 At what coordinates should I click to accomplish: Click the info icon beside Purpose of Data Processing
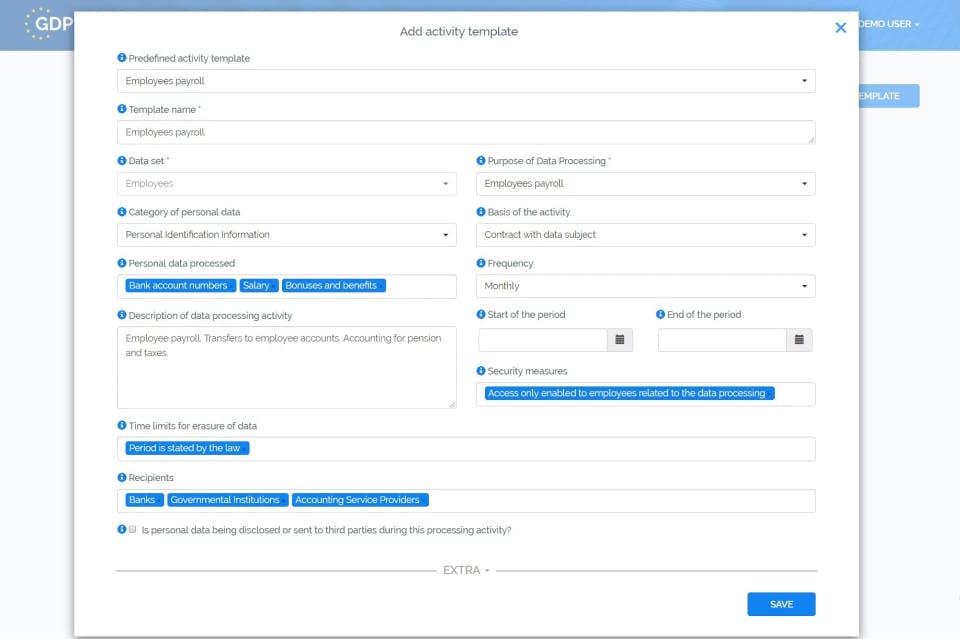[482, 161]
